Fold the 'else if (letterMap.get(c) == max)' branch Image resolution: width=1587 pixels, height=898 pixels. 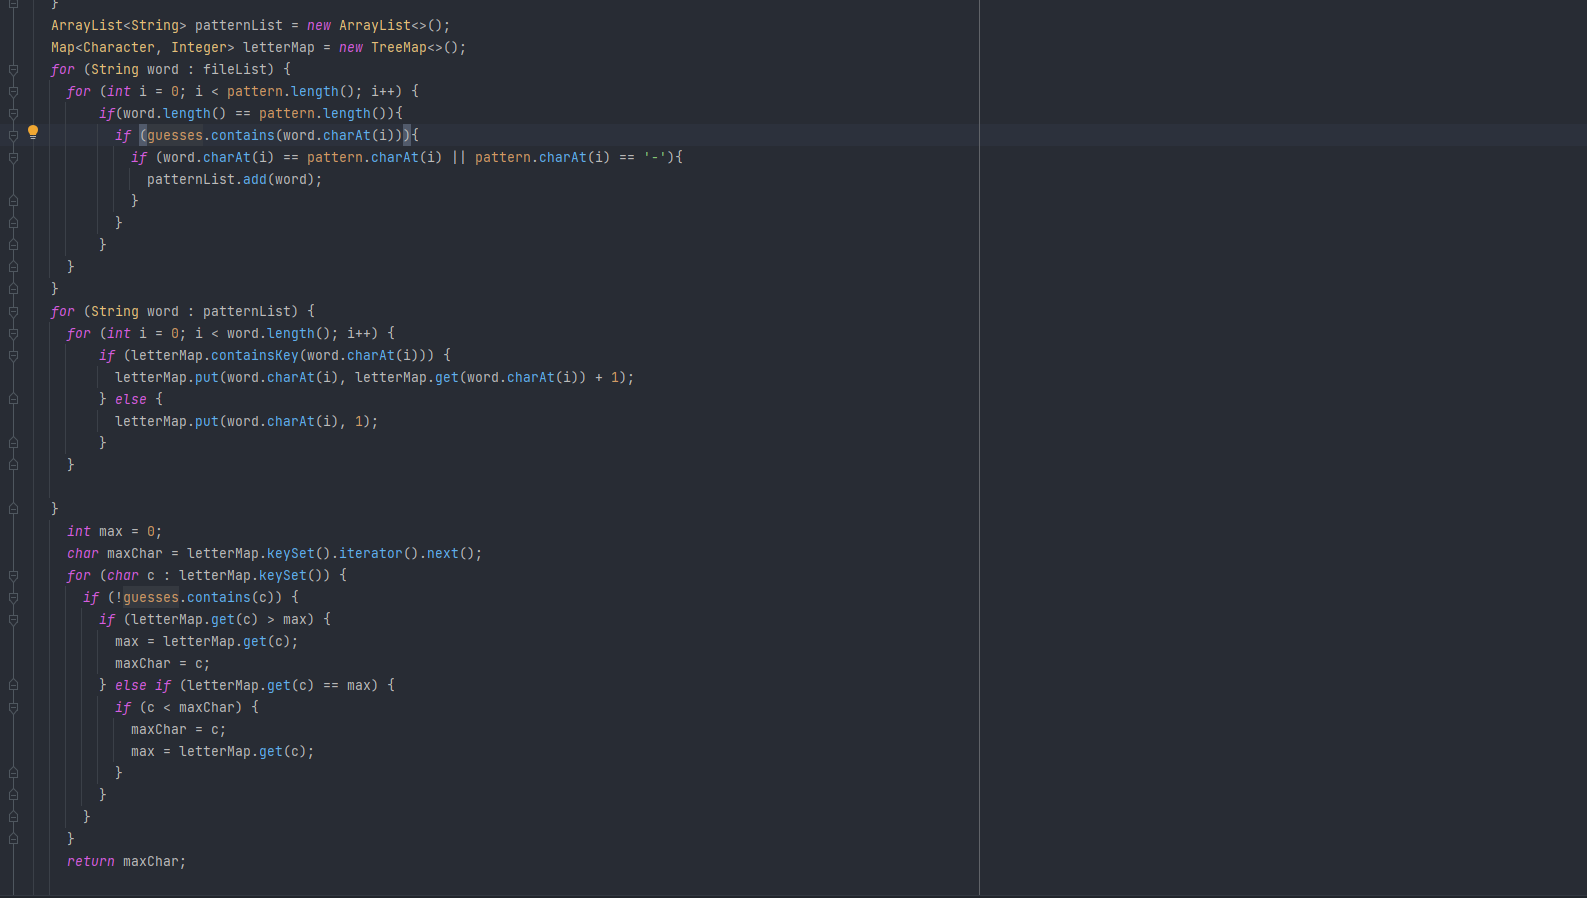13,686
